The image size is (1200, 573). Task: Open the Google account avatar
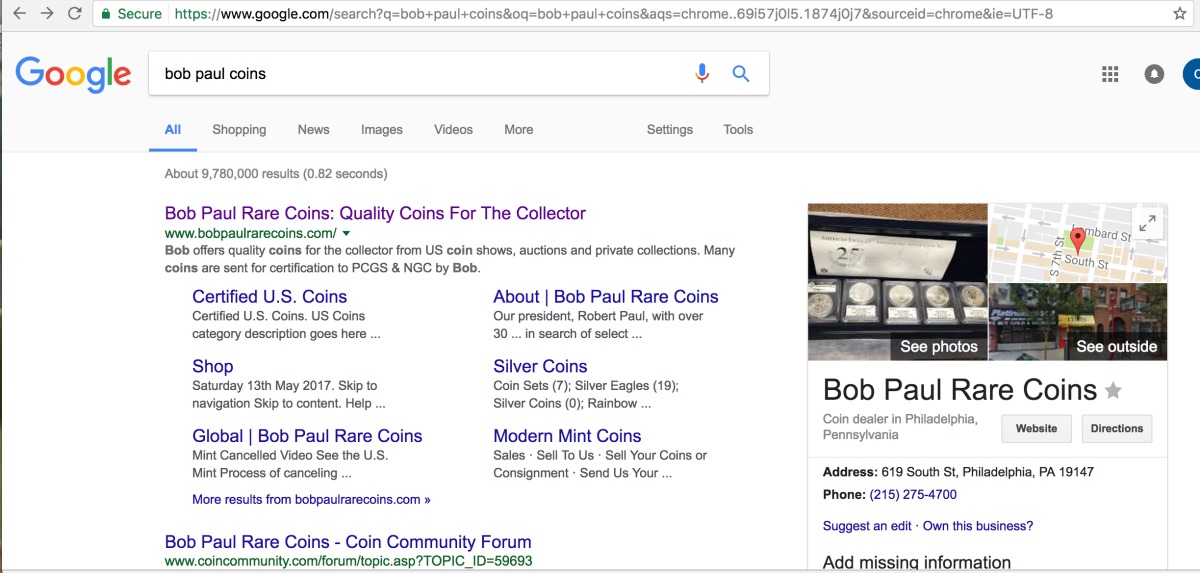1191,74
